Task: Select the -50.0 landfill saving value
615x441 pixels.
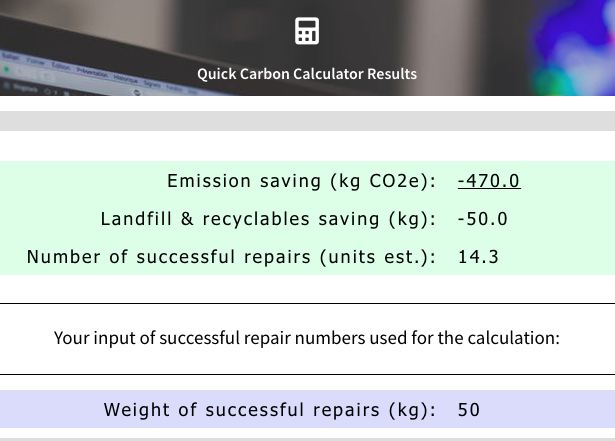Action: (483, 219)
